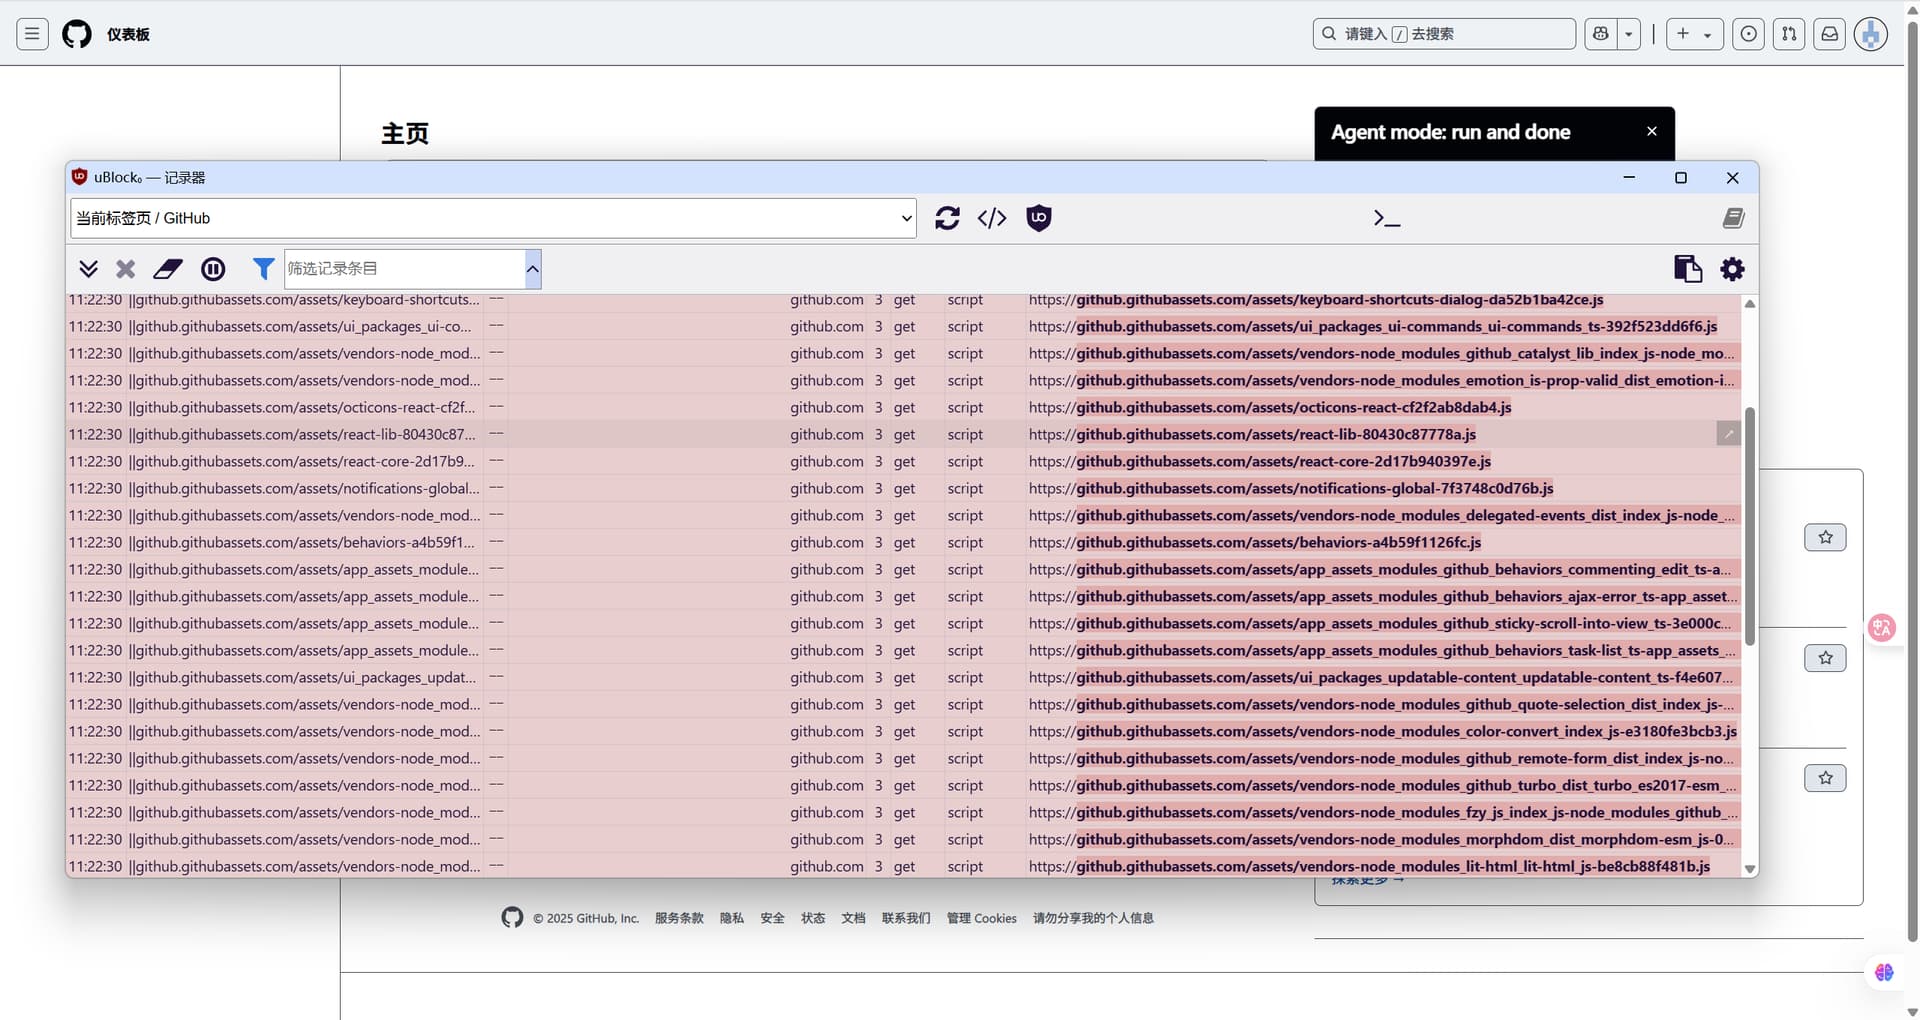Open the 安全 footer link
Viewport: 1920px width, 1020px height.
(772, 918)
